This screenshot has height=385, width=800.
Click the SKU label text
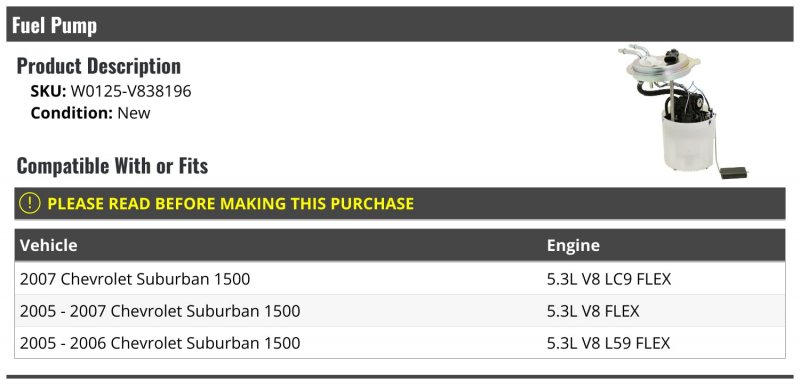tap(48, 91)
